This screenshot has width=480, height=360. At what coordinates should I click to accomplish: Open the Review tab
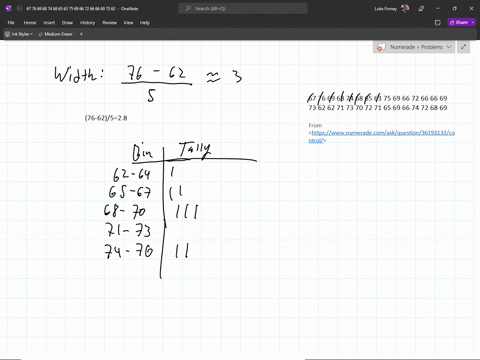click(x=110, y=23)
